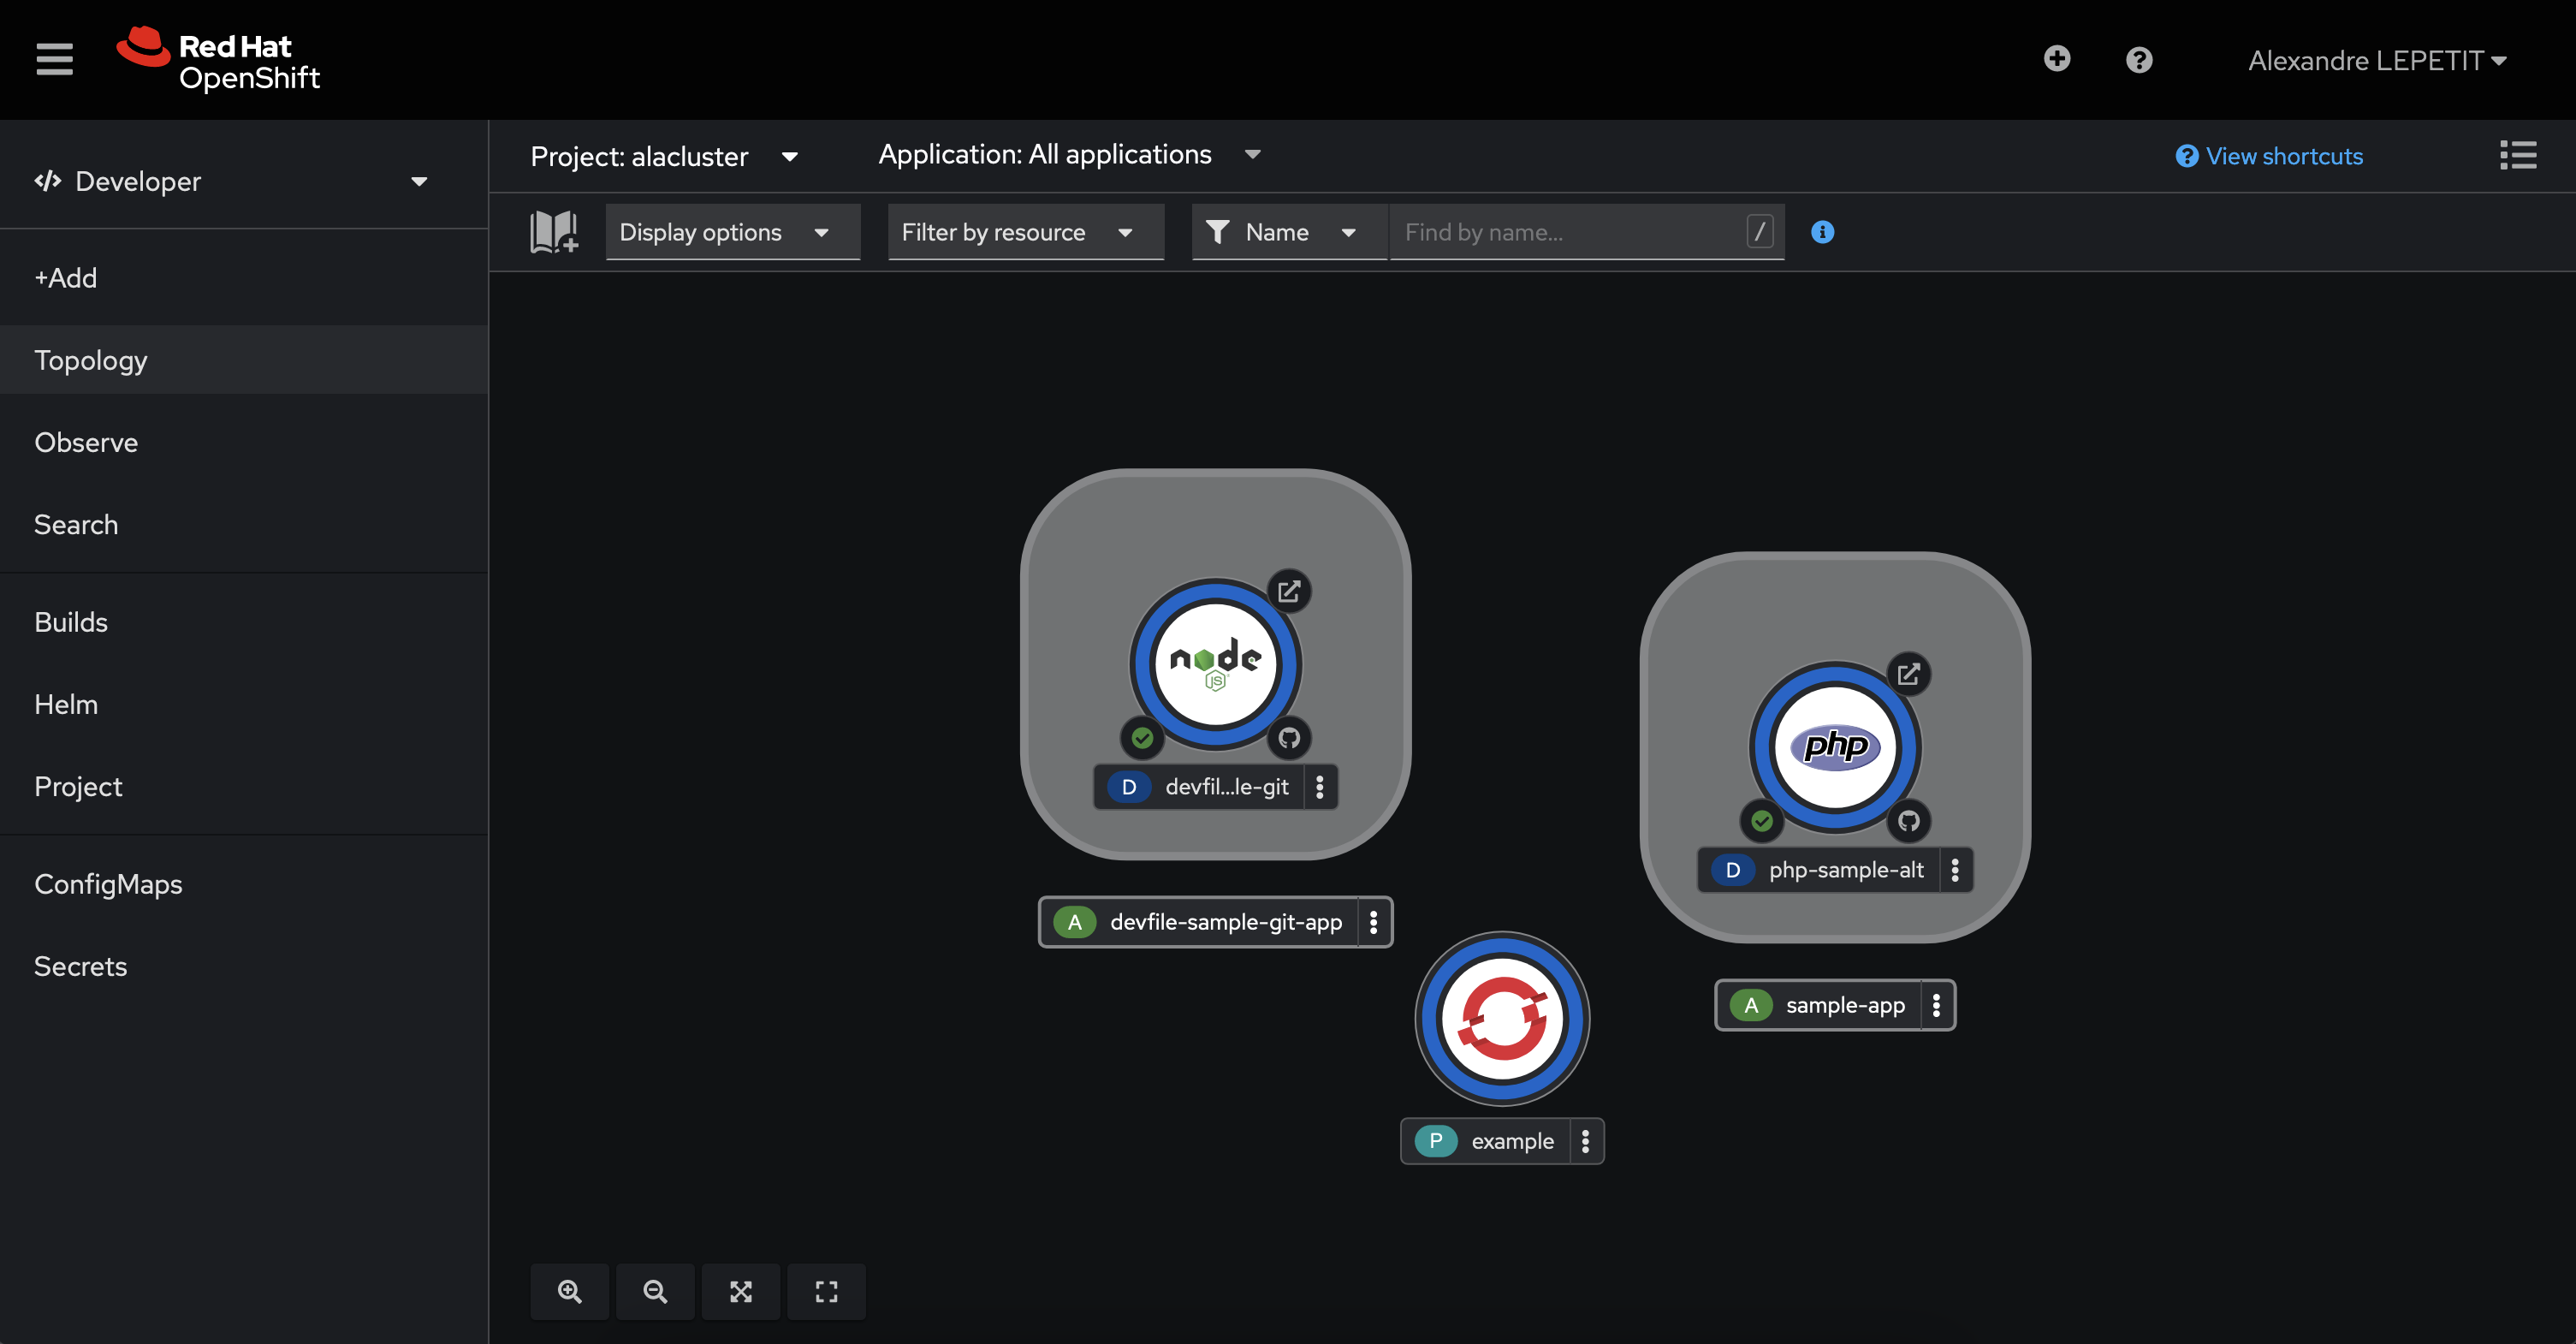Viewport: 2576px width, 1344px height.
Task: Toggle the hamburger navigation menu
Action: pos(55,59)
